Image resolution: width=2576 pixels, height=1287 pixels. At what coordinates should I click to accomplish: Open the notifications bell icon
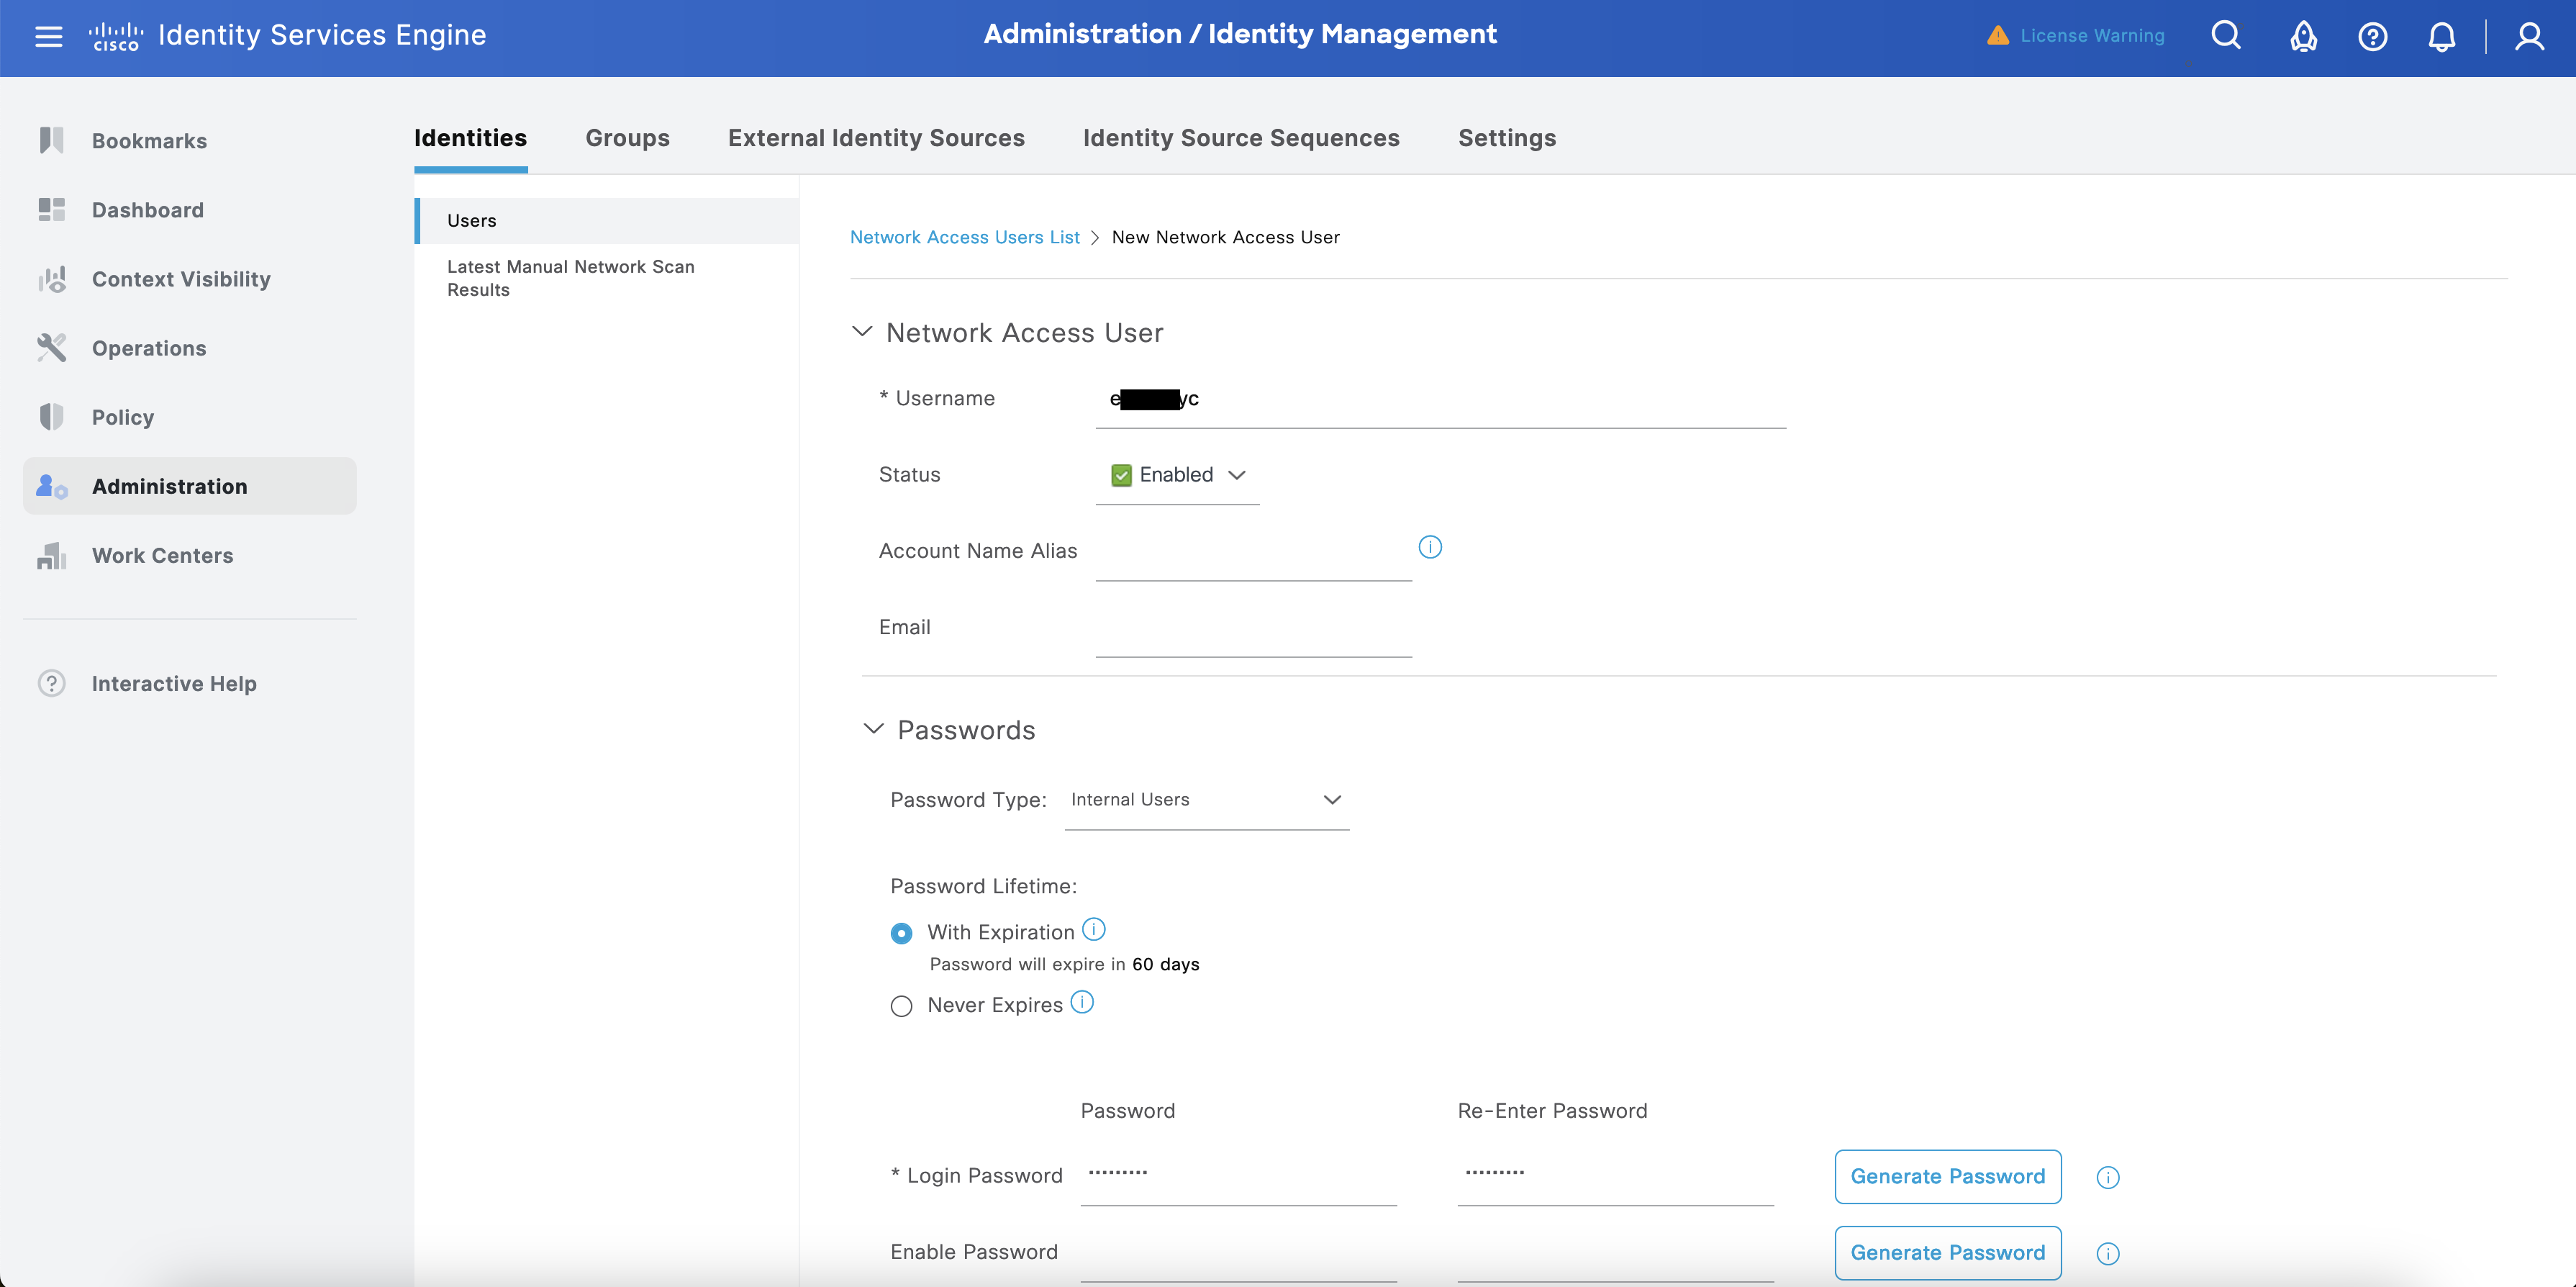tap(2442, 36)
